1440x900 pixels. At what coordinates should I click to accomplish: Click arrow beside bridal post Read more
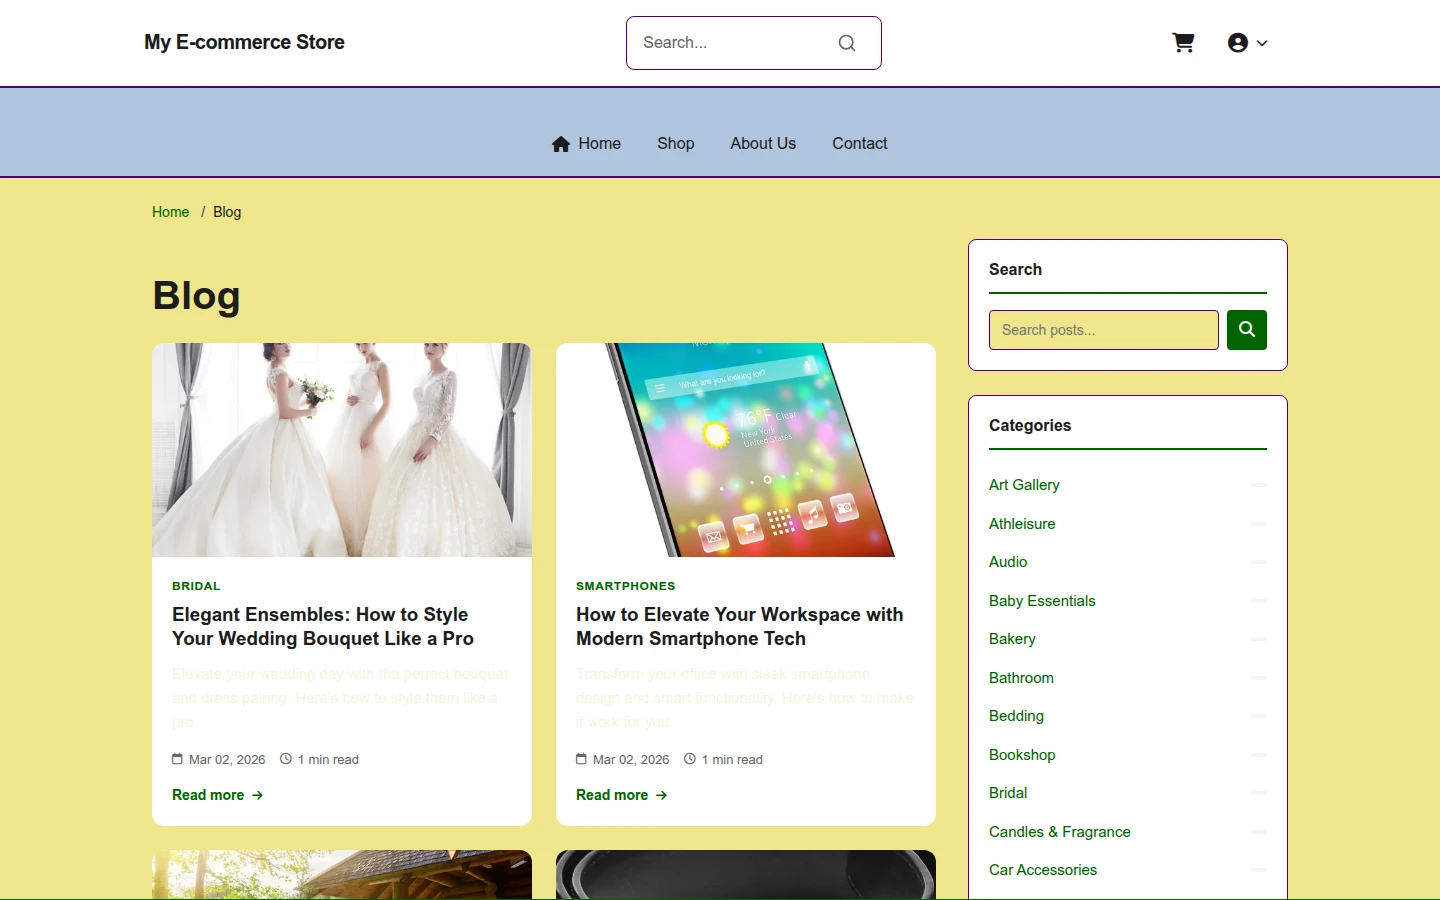point(258,795)
